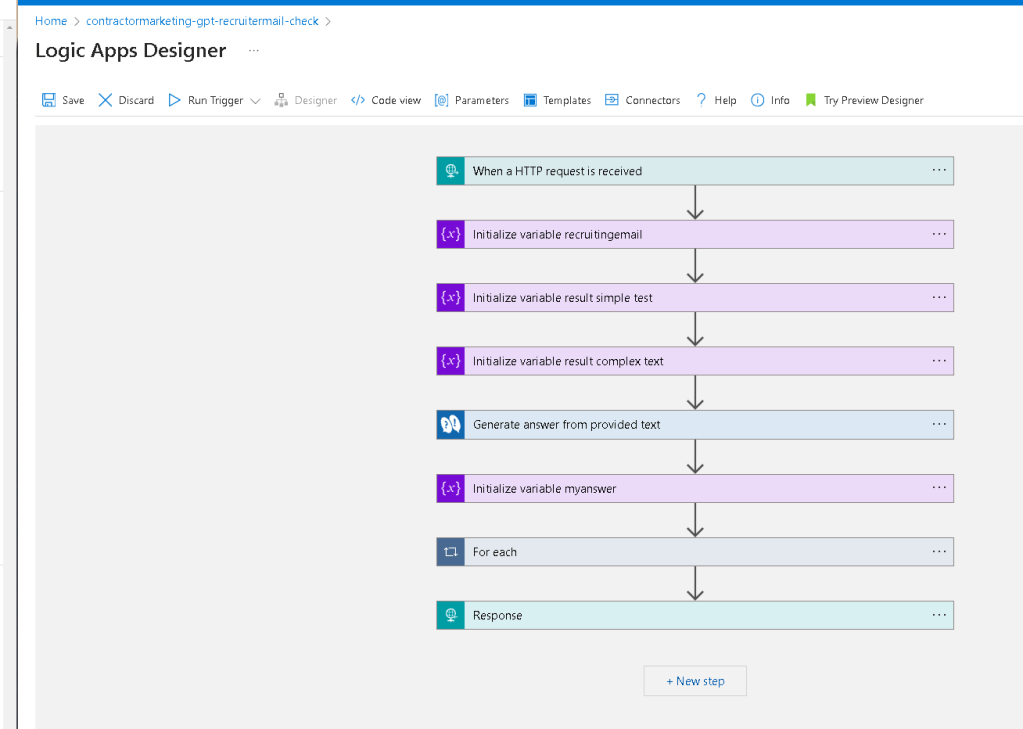This screenshot has height=729, width=1023.
Task: Click the Help question mark icon
Action: [701, 100]
